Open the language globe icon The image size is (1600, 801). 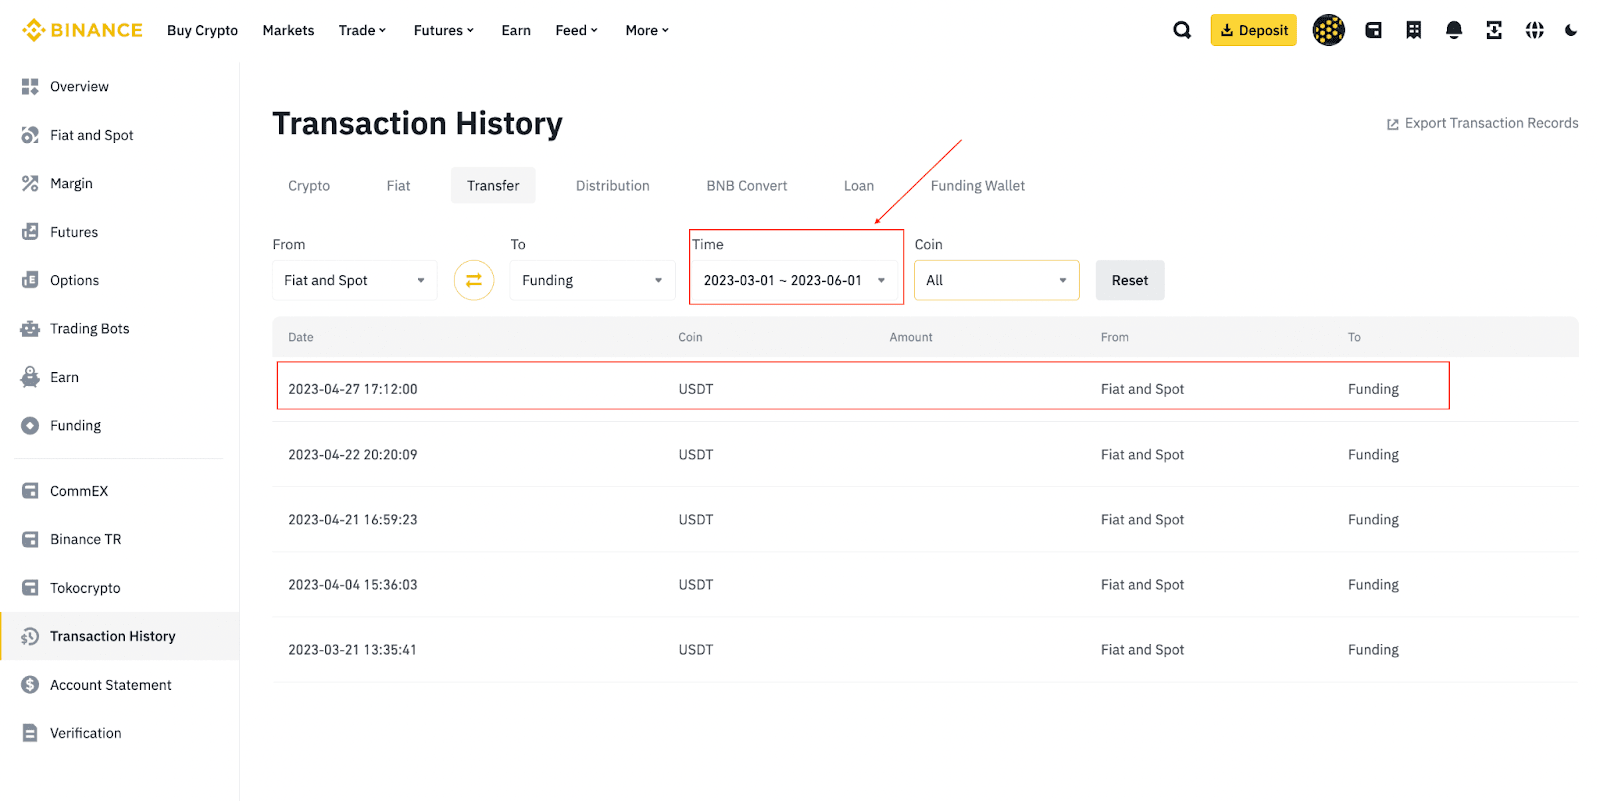pos(1534,30)
